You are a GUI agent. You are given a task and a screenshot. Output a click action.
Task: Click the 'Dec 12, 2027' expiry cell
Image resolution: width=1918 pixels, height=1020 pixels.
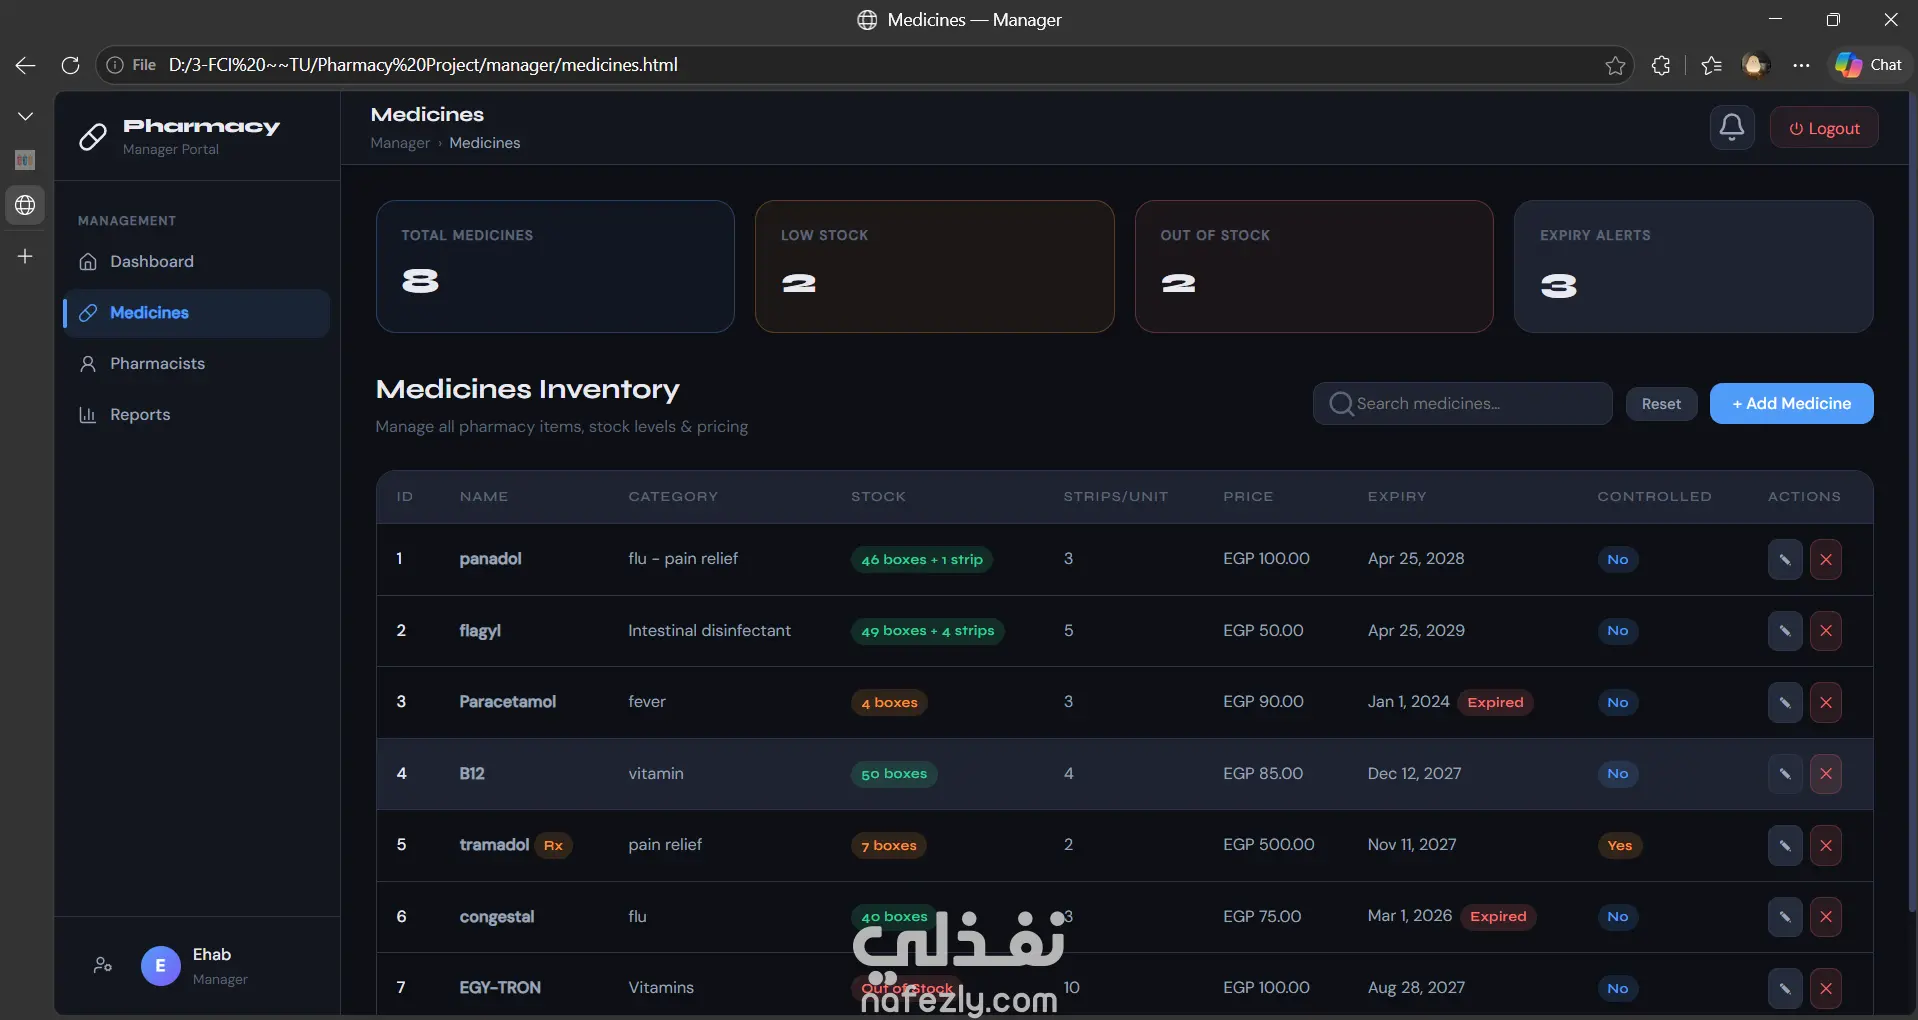[x=1414, y=774]
